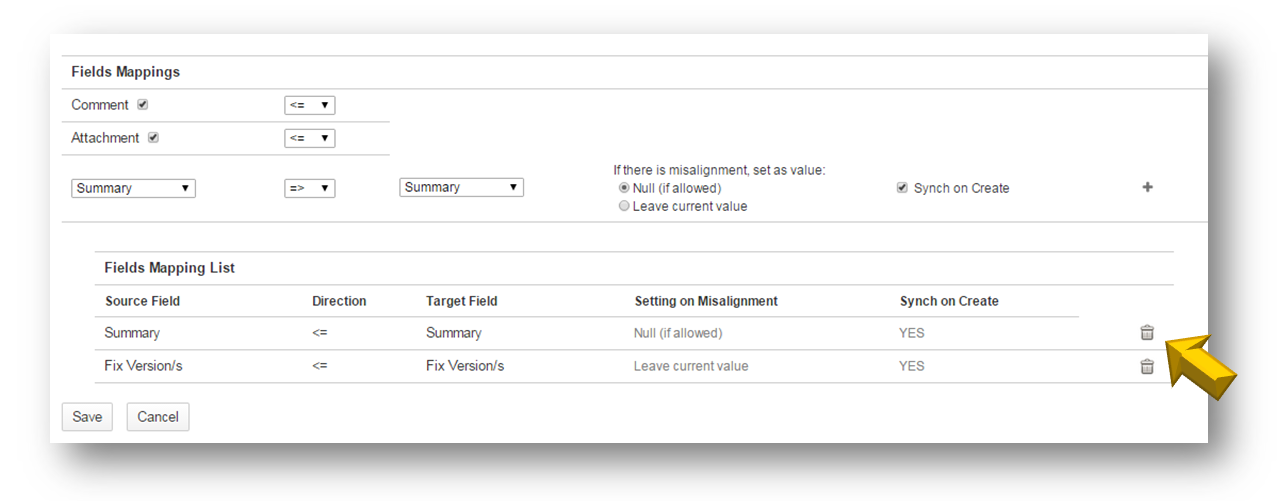Image resolution: width=1285 pixels, height=501 pixels.
Task: Open the => direction dropdown
Action: 309,188
